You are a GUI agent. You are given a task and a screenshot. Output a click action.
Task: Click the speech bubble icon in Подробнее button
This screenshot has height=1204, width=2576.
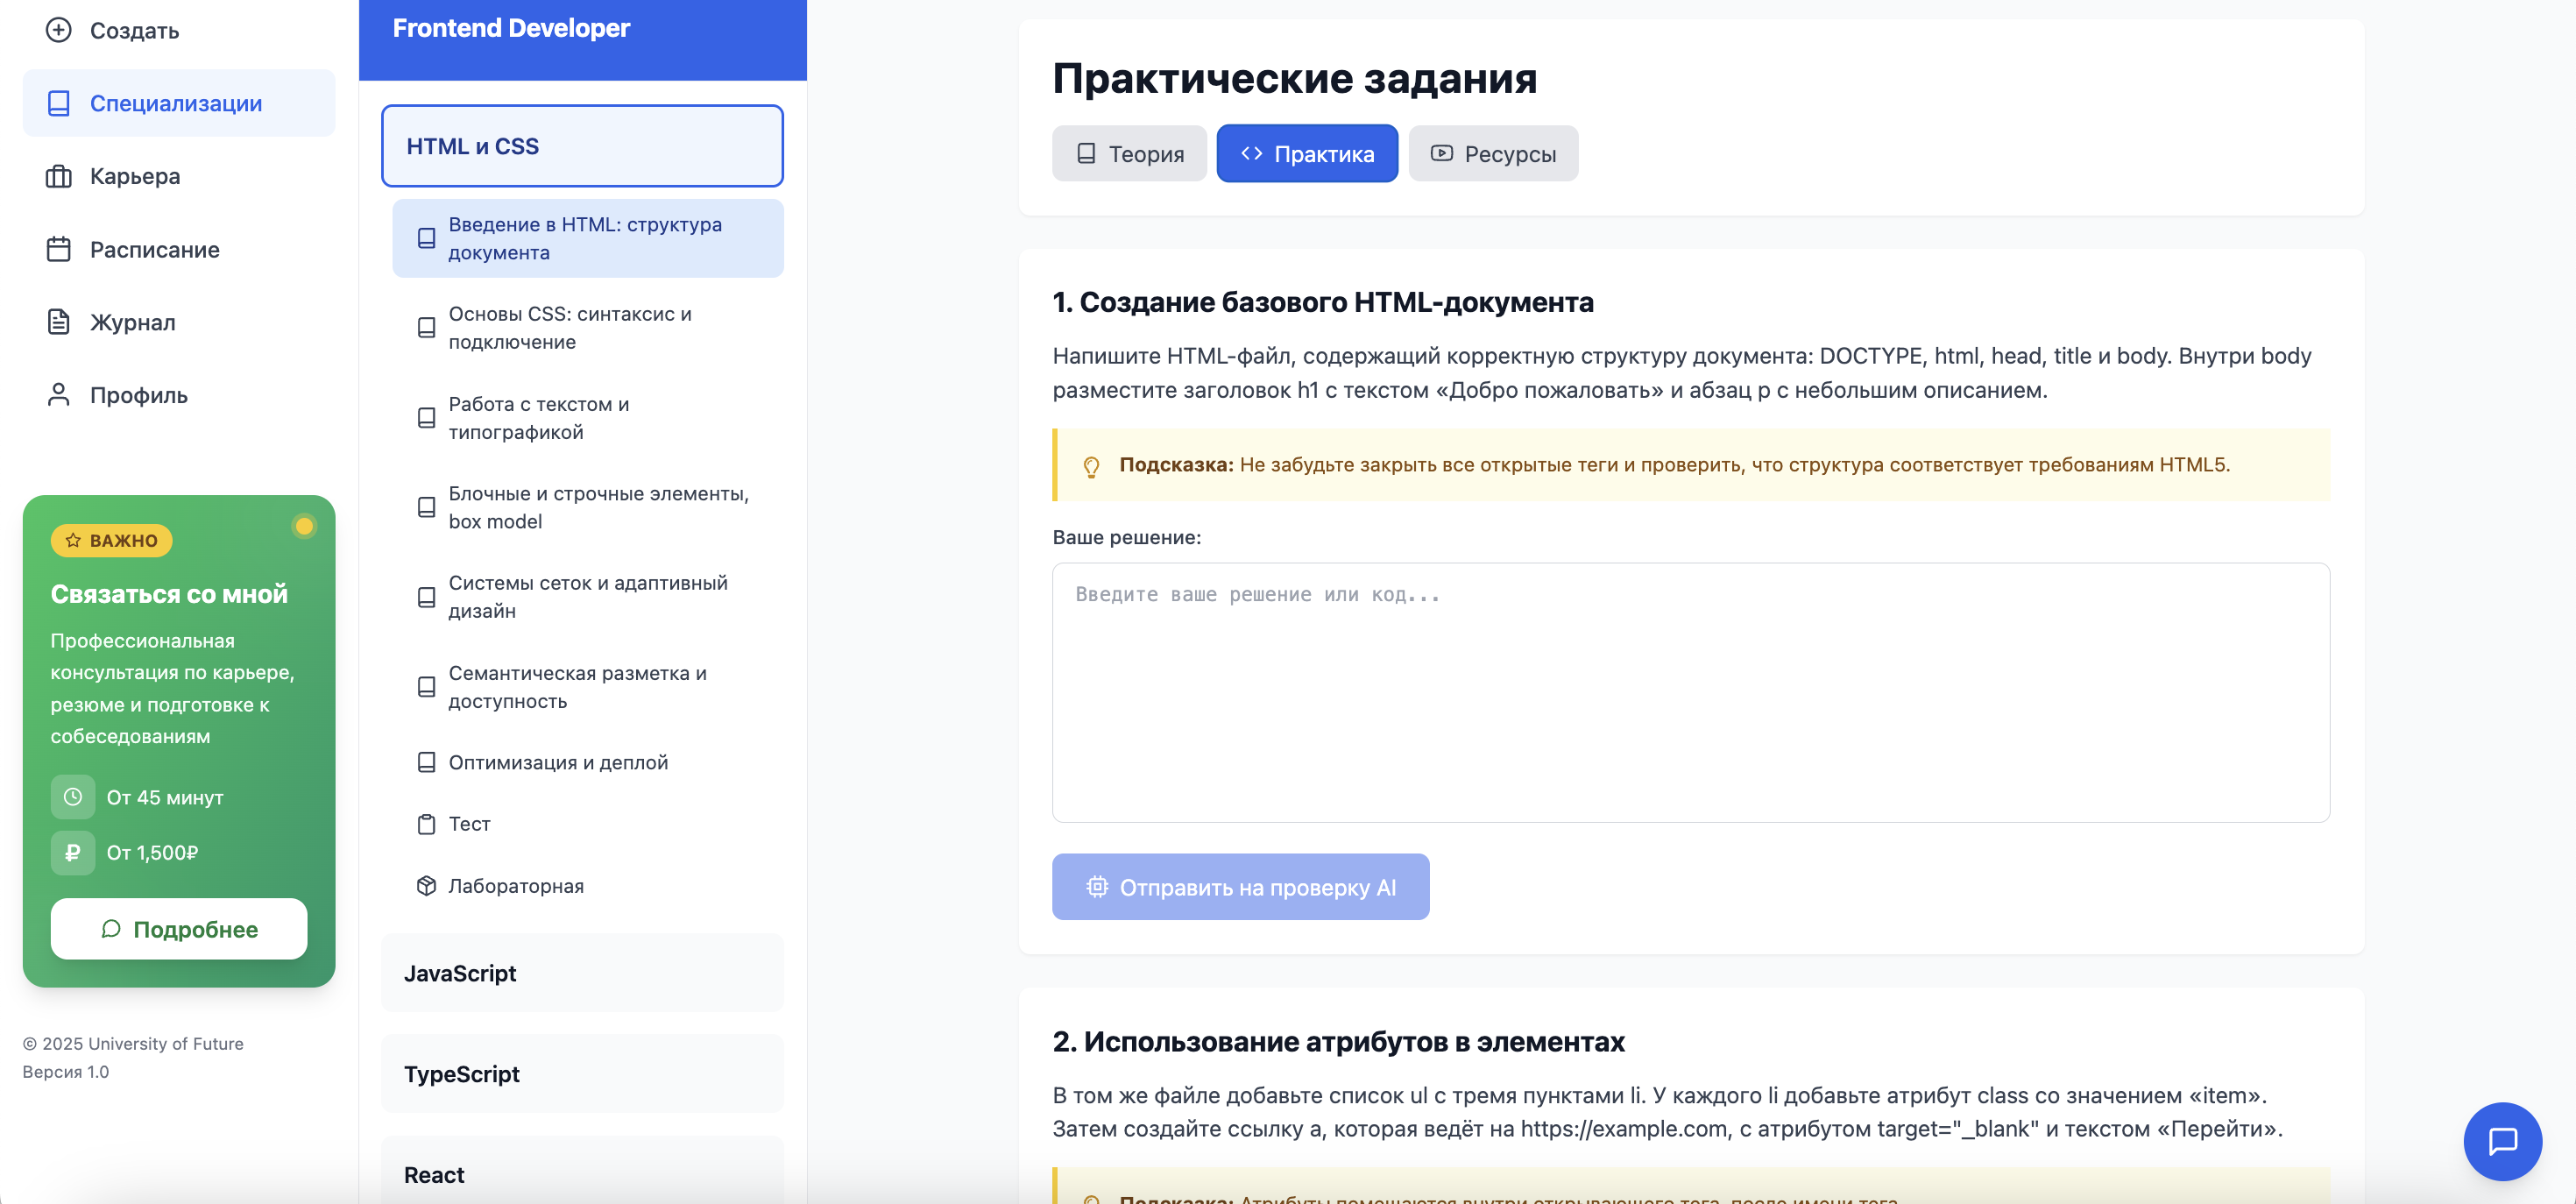coord(111,929)
